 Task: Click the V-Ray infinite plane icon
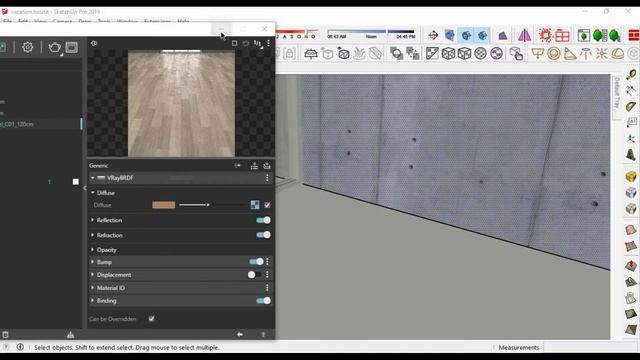click(311, 53)
